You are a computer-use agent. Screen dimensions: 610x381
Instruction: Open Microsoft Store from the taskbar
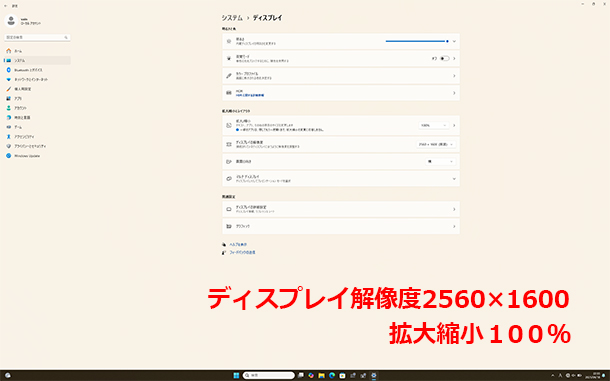[342, 376]
